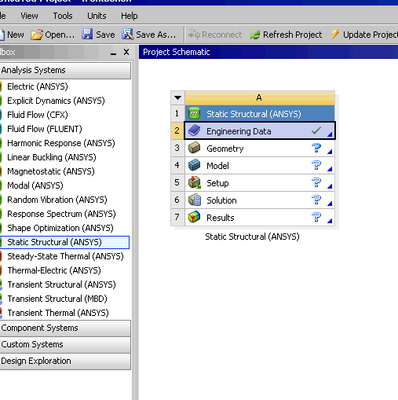Open Engineering Data cell corner triangle
The width and height of the screenshot is (398, 400).
[x=330, y=134]
